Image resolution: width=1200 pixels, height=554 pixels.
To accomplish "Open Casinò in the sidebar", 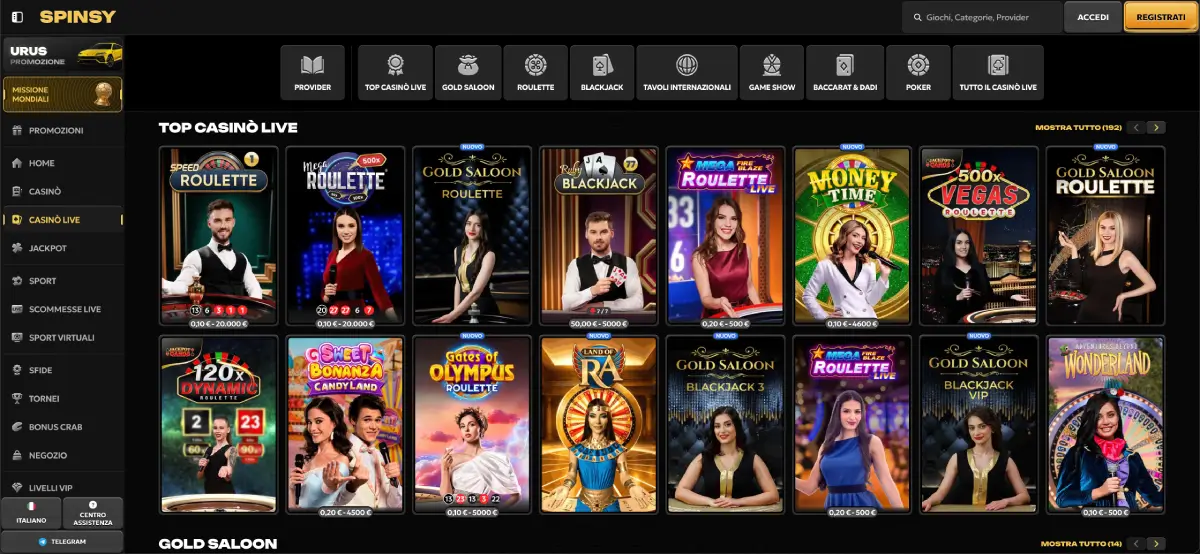I will [62, 191].
